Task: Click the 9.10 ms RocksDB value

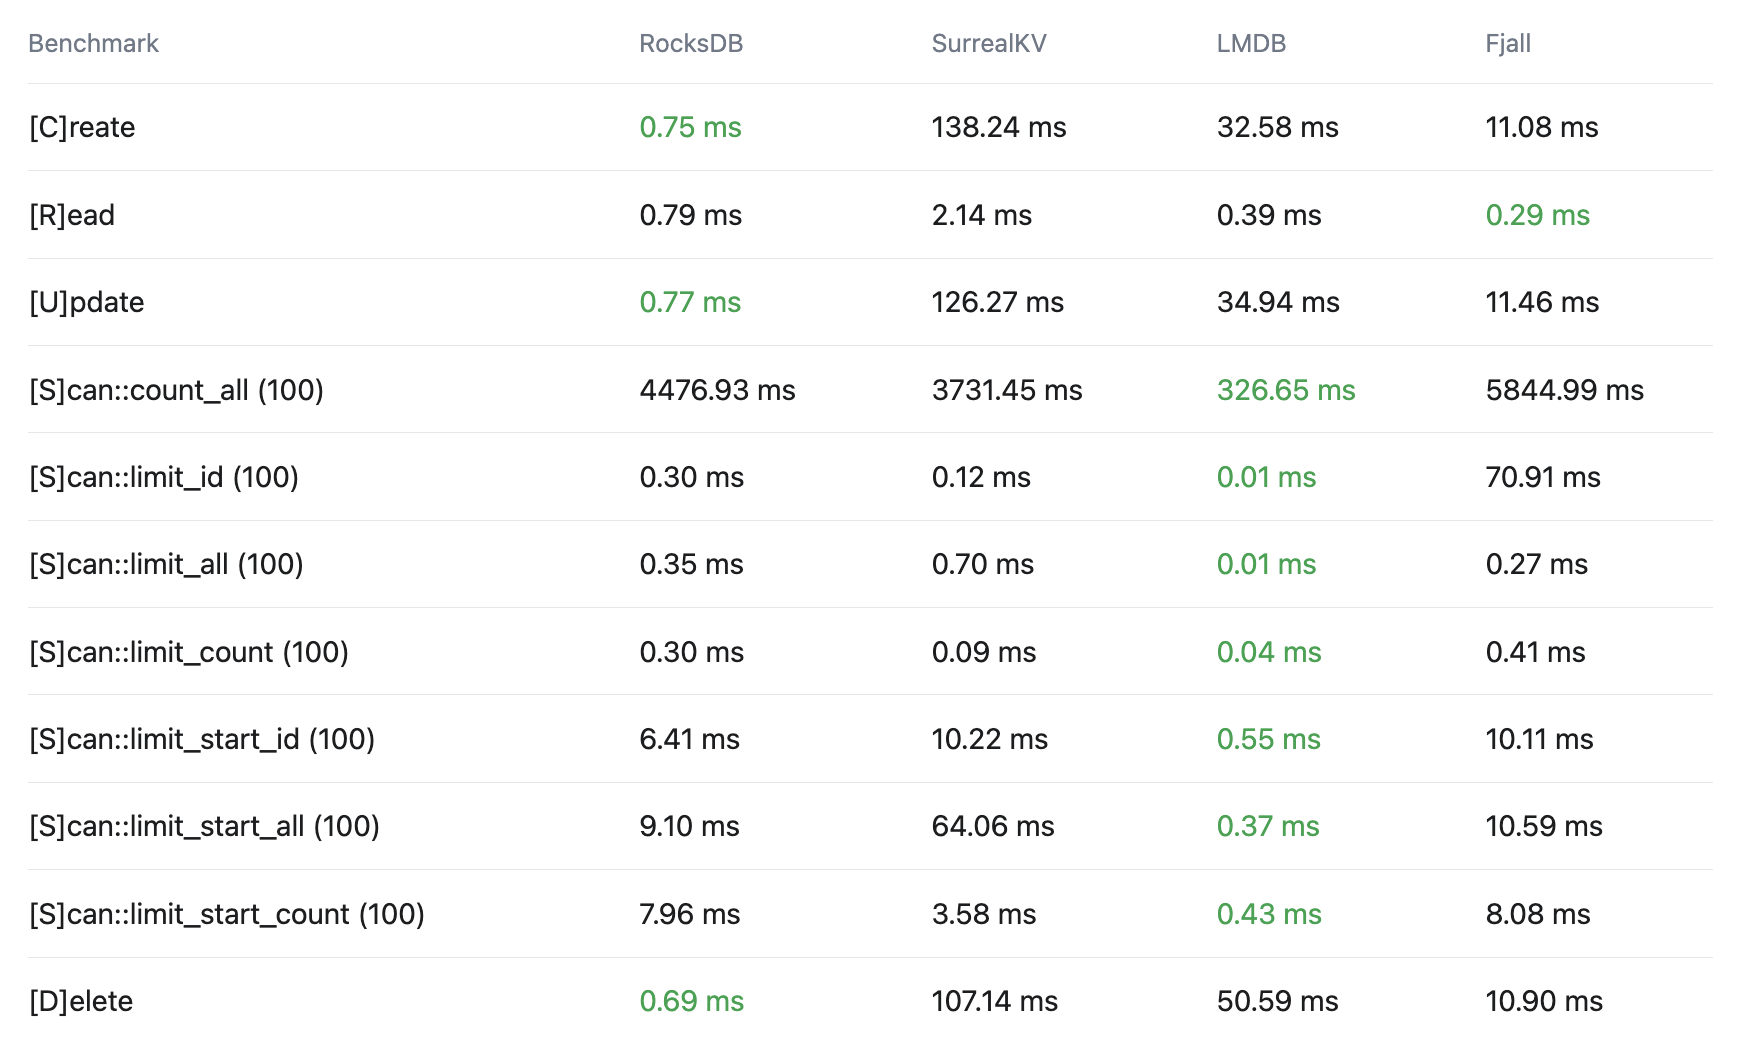Action: [690, 826]
